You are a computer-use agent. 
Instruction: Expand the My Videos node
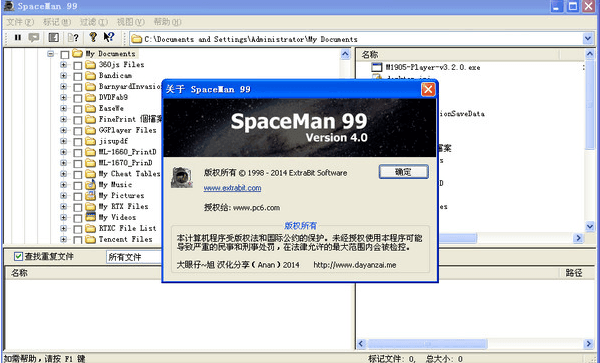64,217
